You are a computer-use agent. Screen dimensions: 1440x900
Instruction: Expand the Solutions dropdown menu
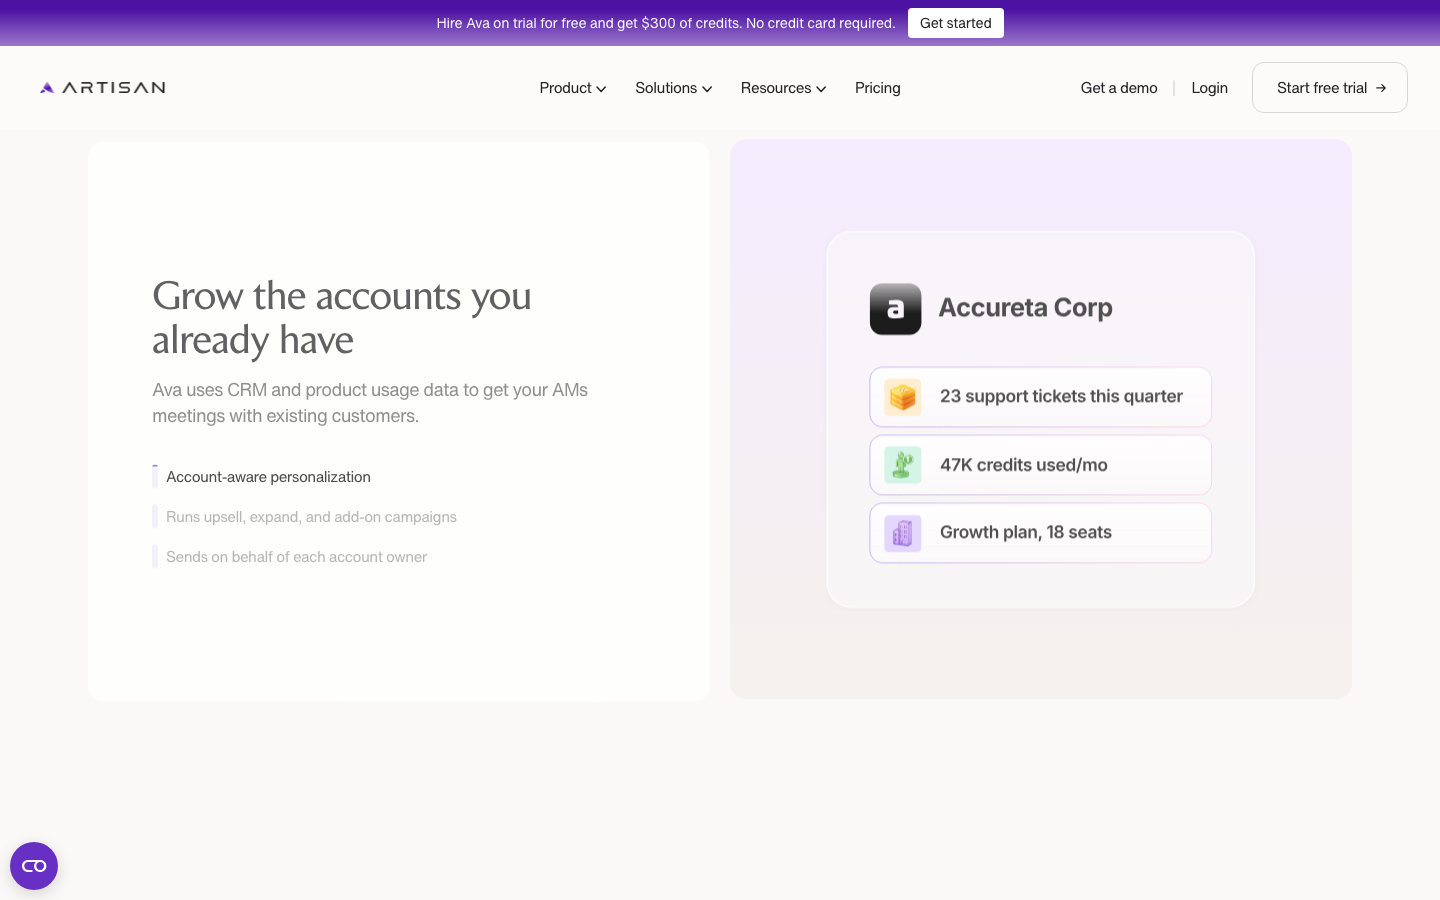click(673, 88)
